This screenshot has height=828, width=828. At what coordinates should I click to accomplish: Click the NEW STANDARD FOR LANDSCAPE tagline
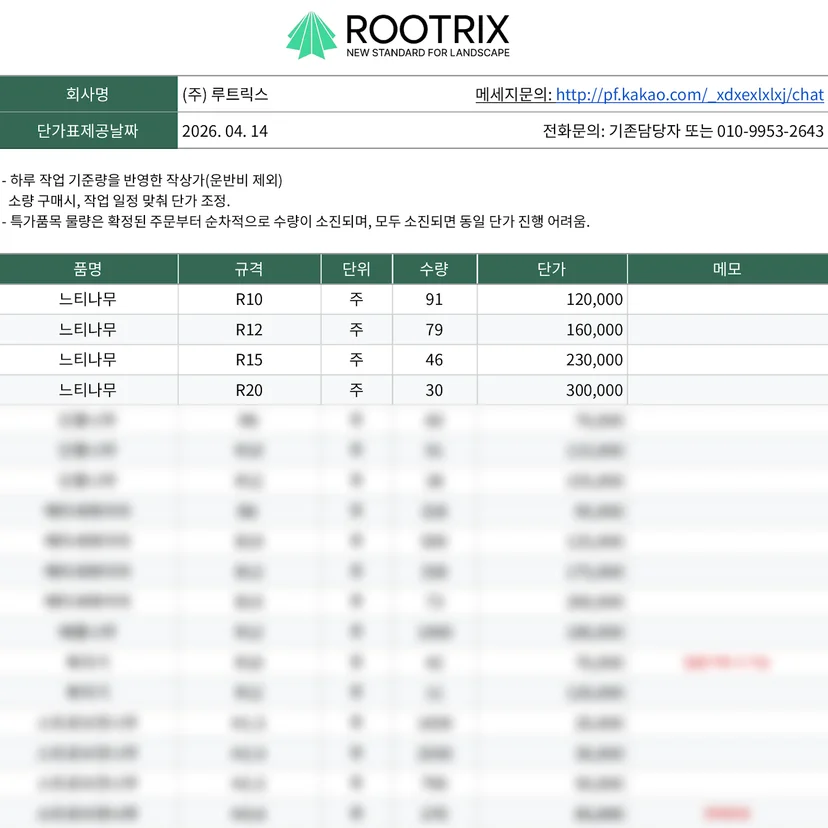428,53
